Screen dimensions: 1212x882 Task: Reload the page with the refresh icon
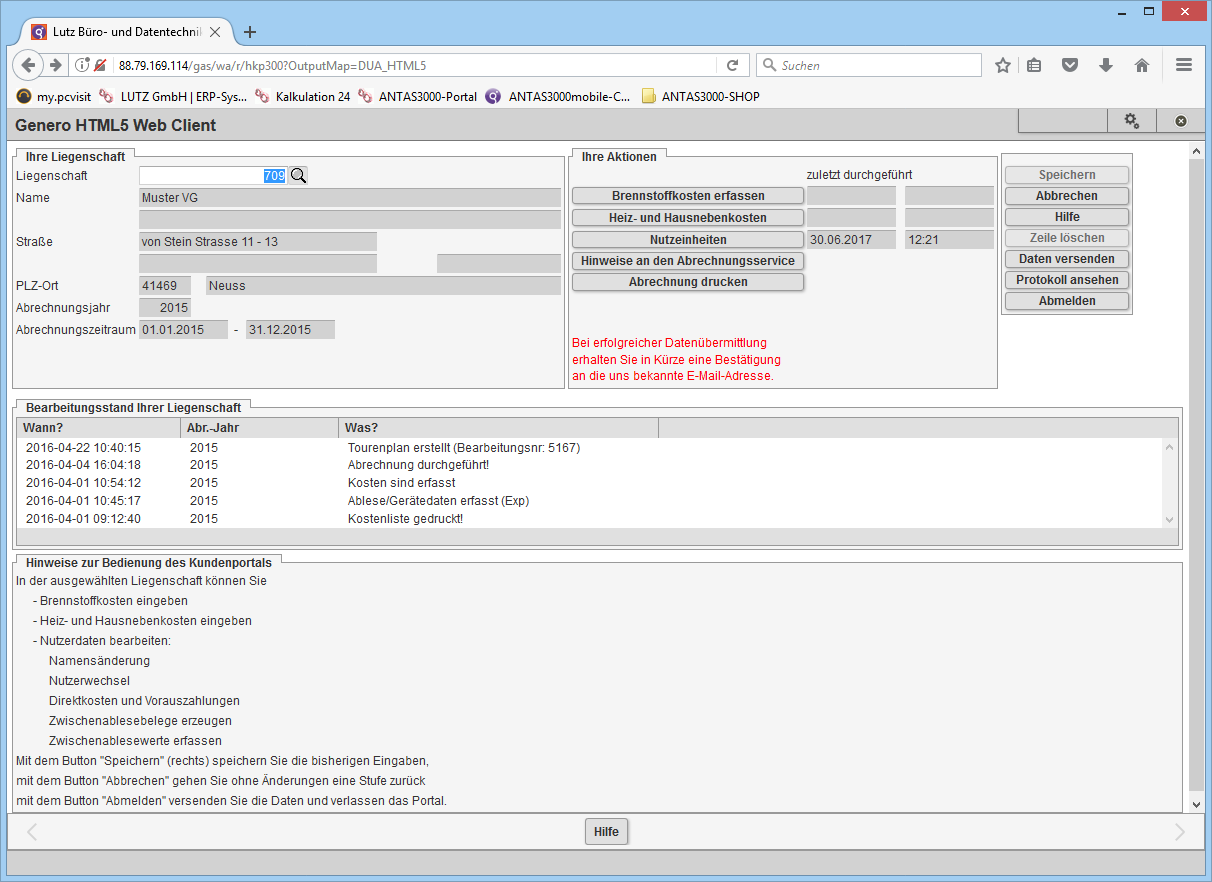(x=732, y=65)
